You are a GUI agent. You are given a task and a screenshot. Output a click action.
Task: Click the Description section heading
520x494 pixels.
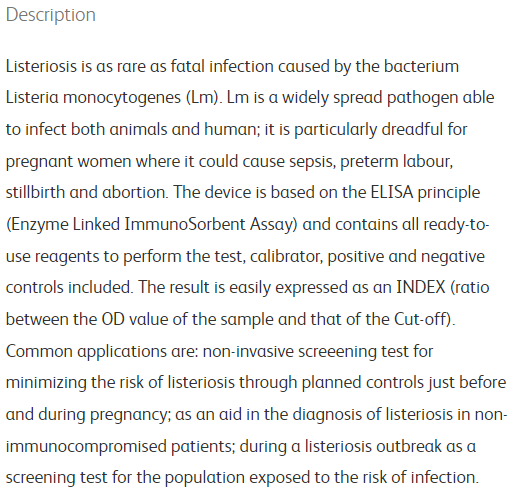coord(51,15)
